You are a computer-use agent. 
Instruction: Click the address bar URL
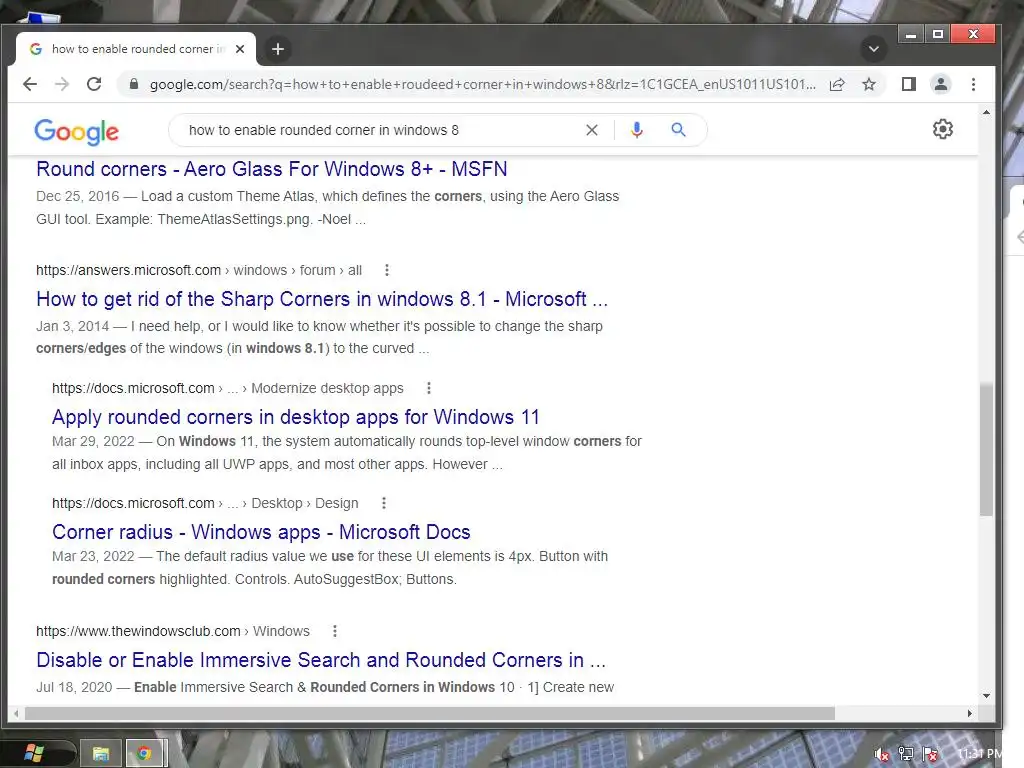pos(482,84)
